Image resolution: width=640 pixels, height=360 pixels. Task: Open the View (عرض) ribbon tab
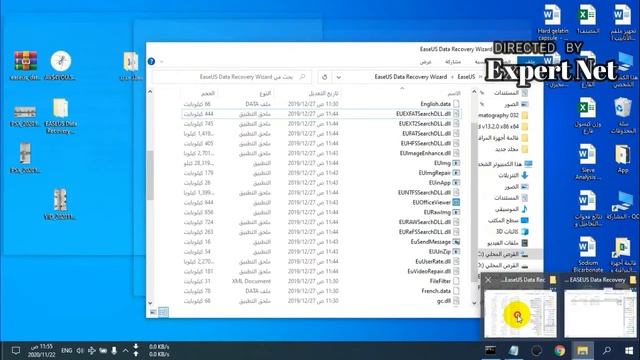point(425,62)
